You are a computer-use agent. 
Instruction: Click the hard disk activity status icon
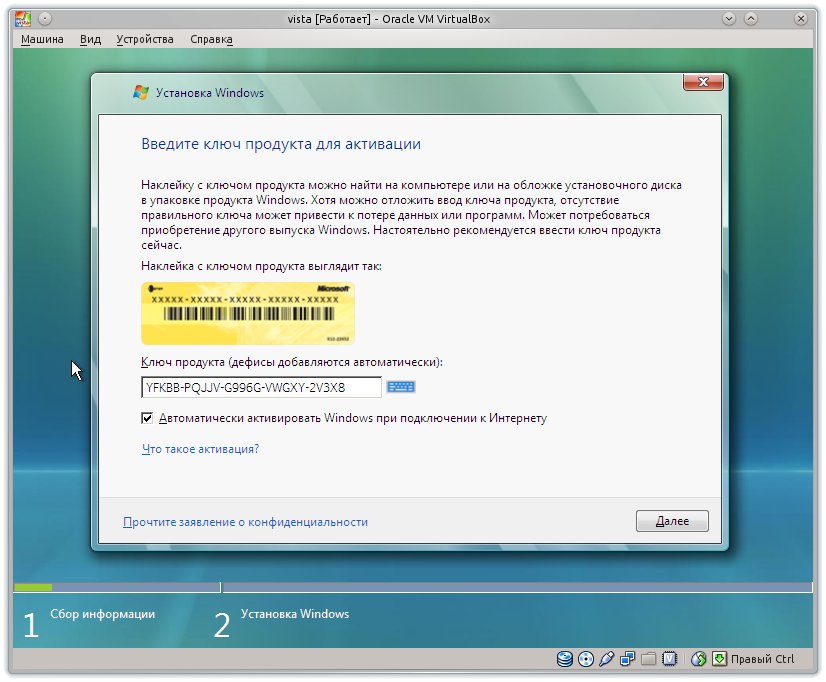[x=566, y=659]
